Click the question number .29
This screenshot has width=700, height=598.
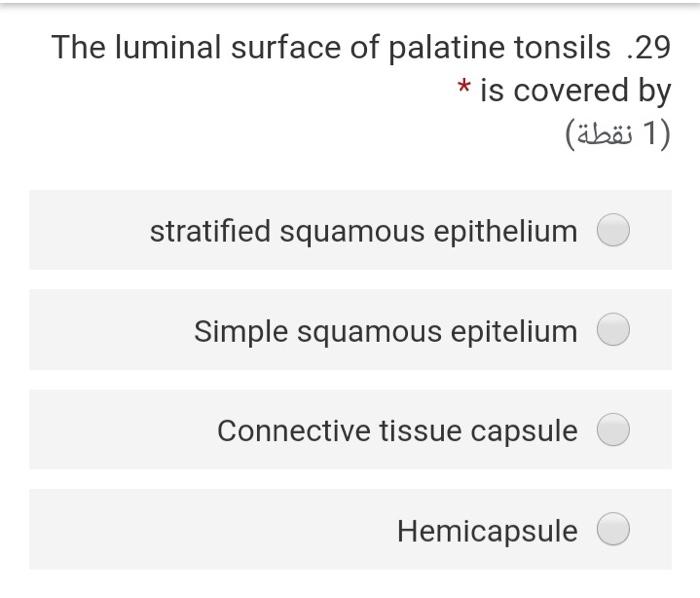(x=646, y=47)
